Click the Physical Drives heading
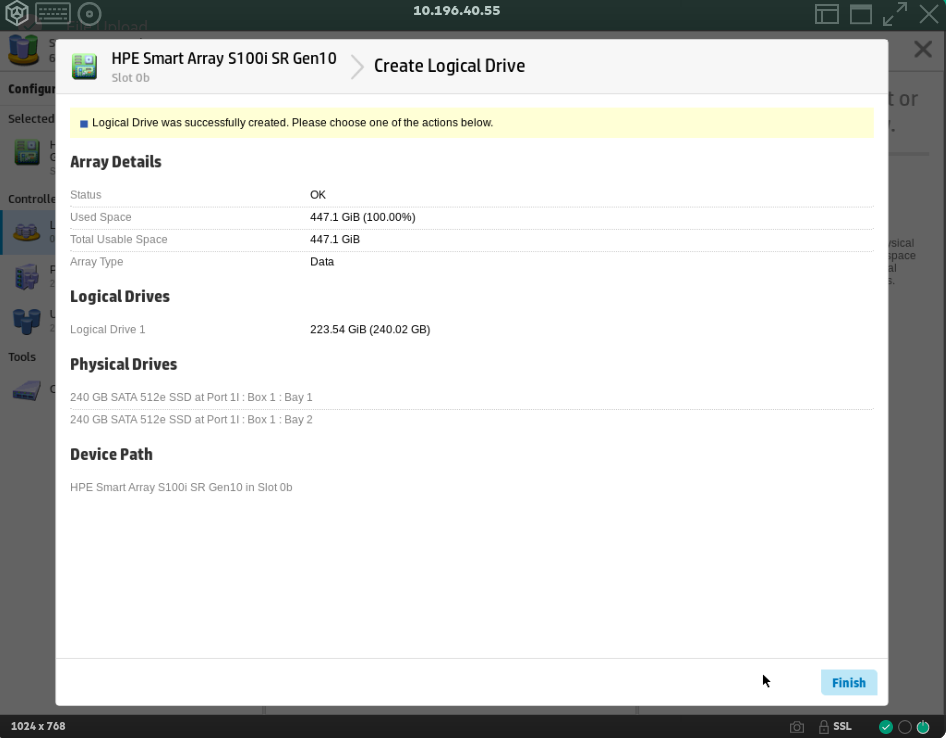This screenshot has height=738, width=946. (x=124, y=364)
